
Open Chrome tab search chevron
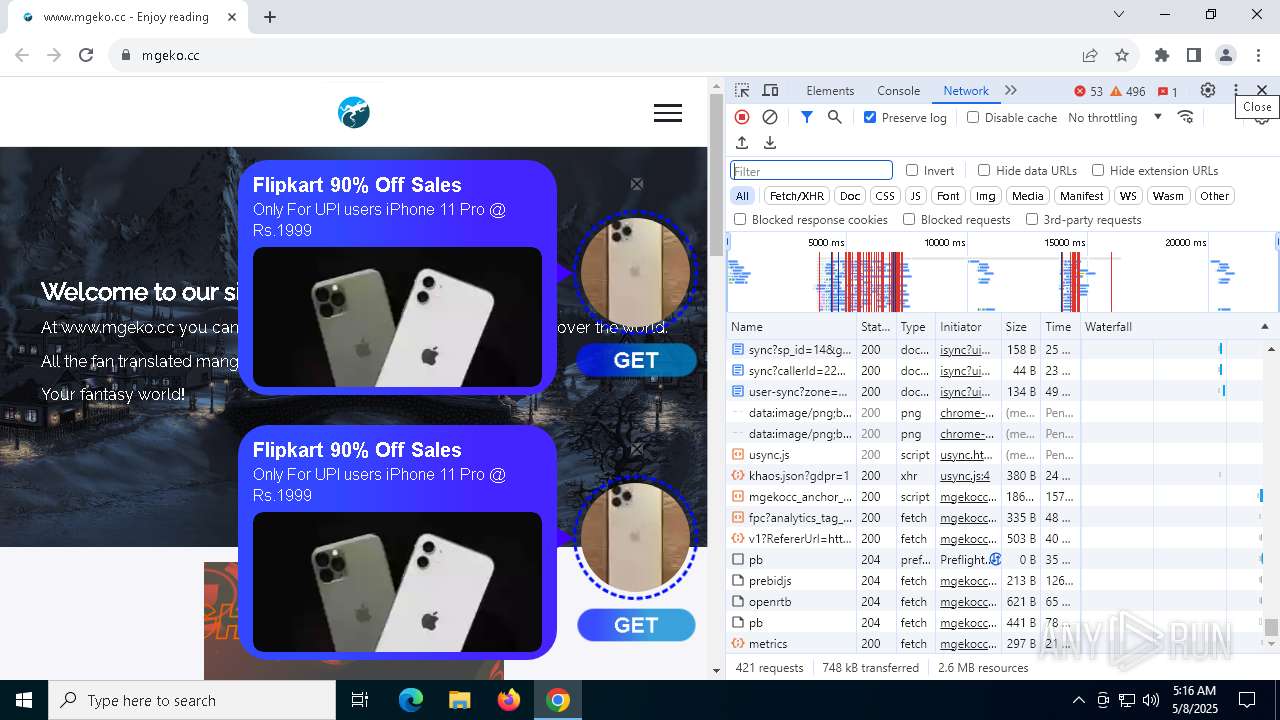tap(1119, 15)
